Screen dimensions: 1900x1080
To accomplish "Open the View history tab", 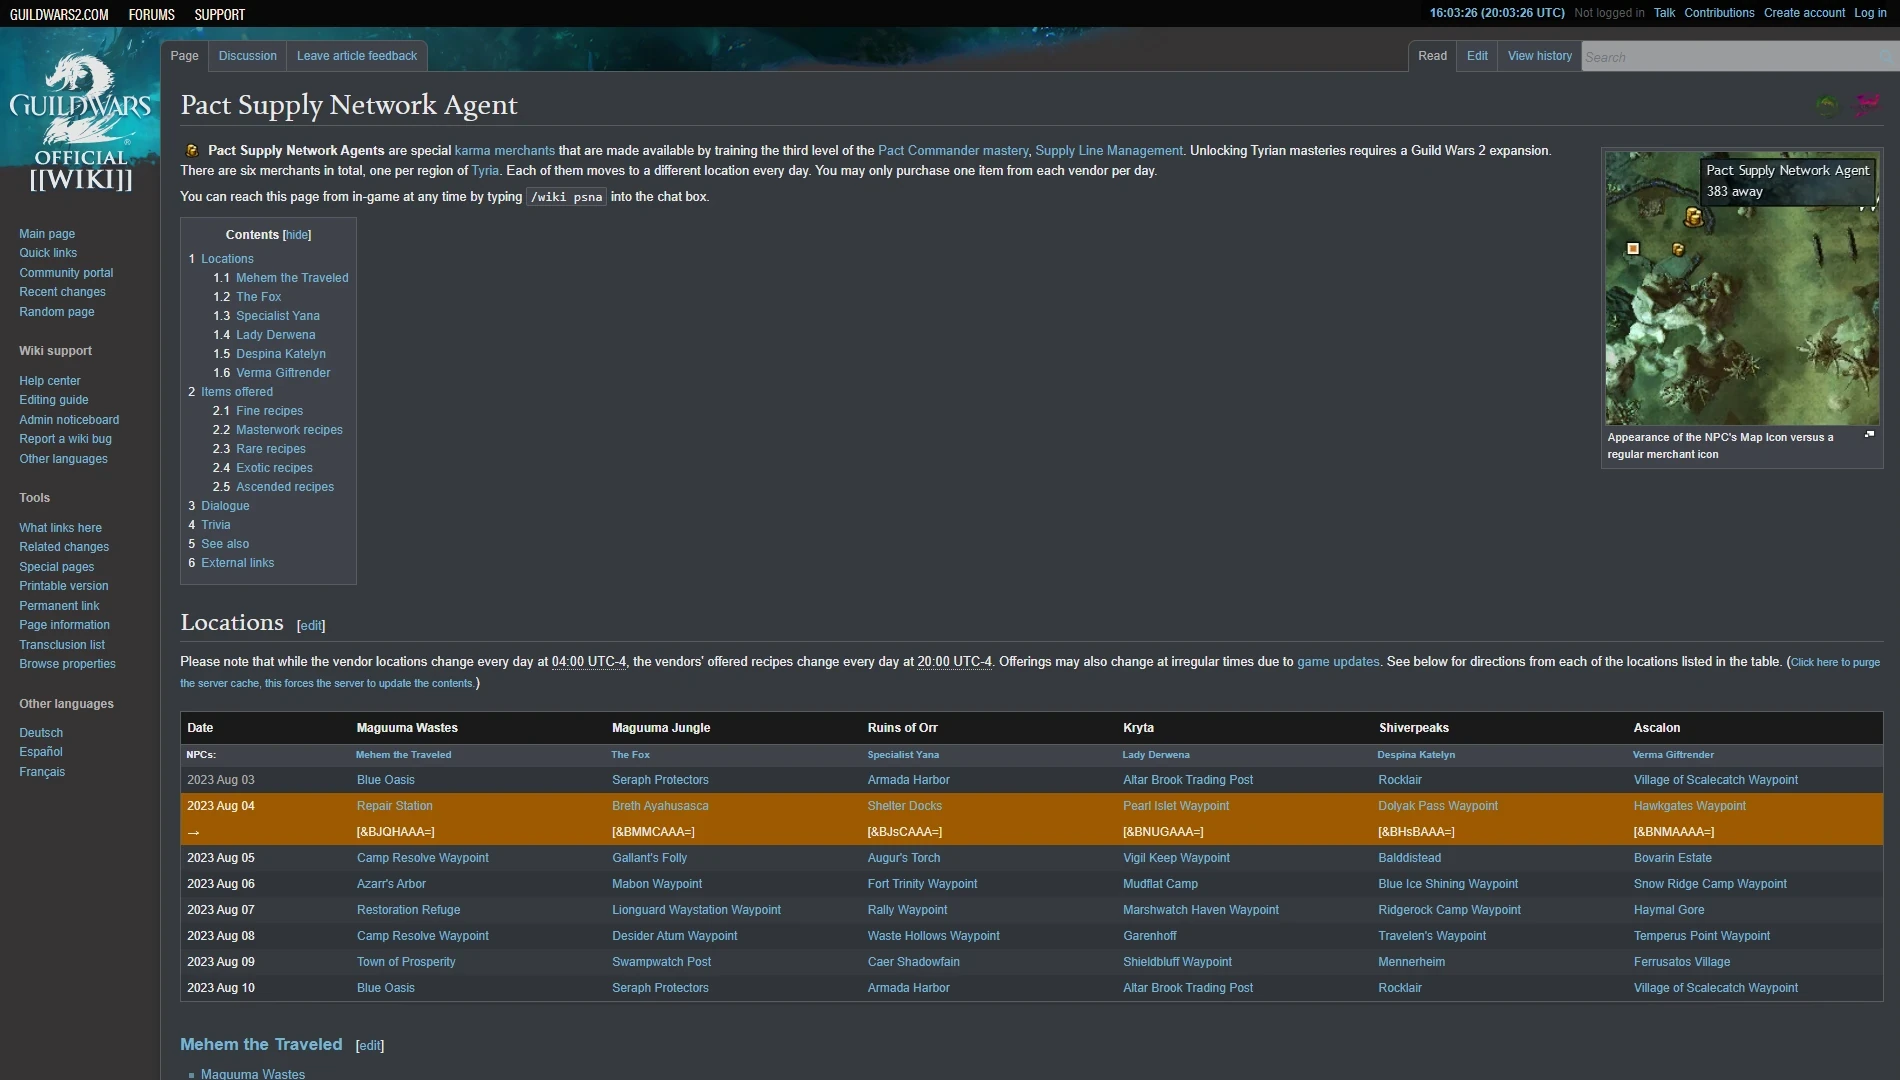I will pos(1539,56).
